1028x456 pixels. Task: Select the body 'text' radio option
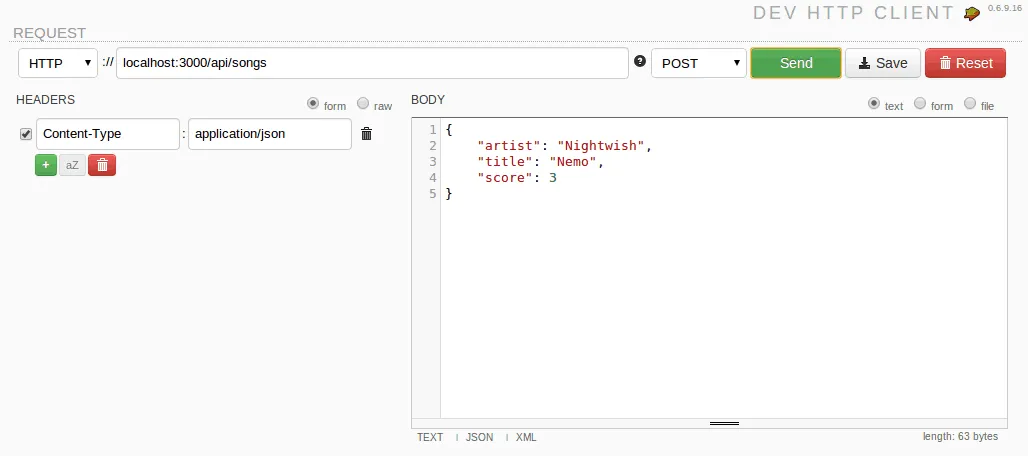[874, 104]
